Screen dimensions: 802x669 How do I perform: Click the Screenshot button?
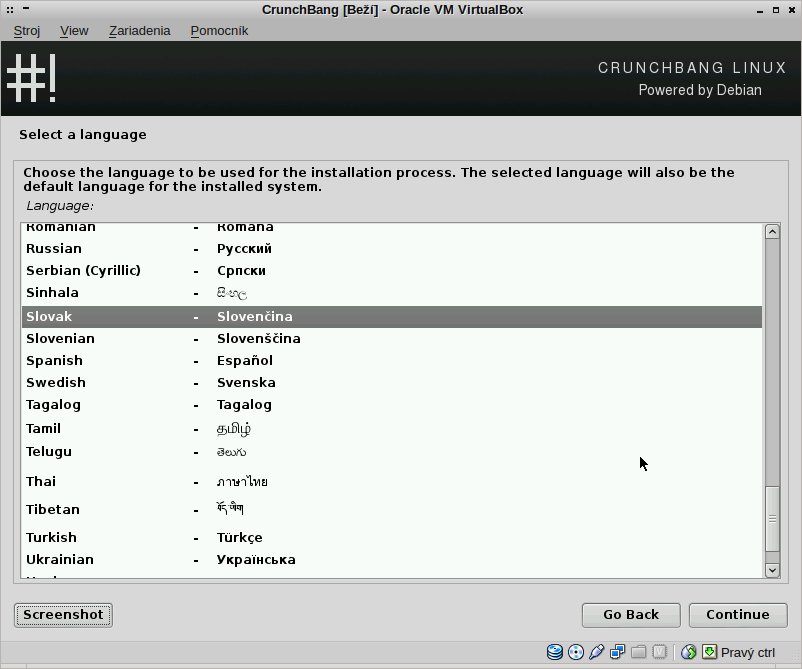pyautogui.click(x=63, y=615)
